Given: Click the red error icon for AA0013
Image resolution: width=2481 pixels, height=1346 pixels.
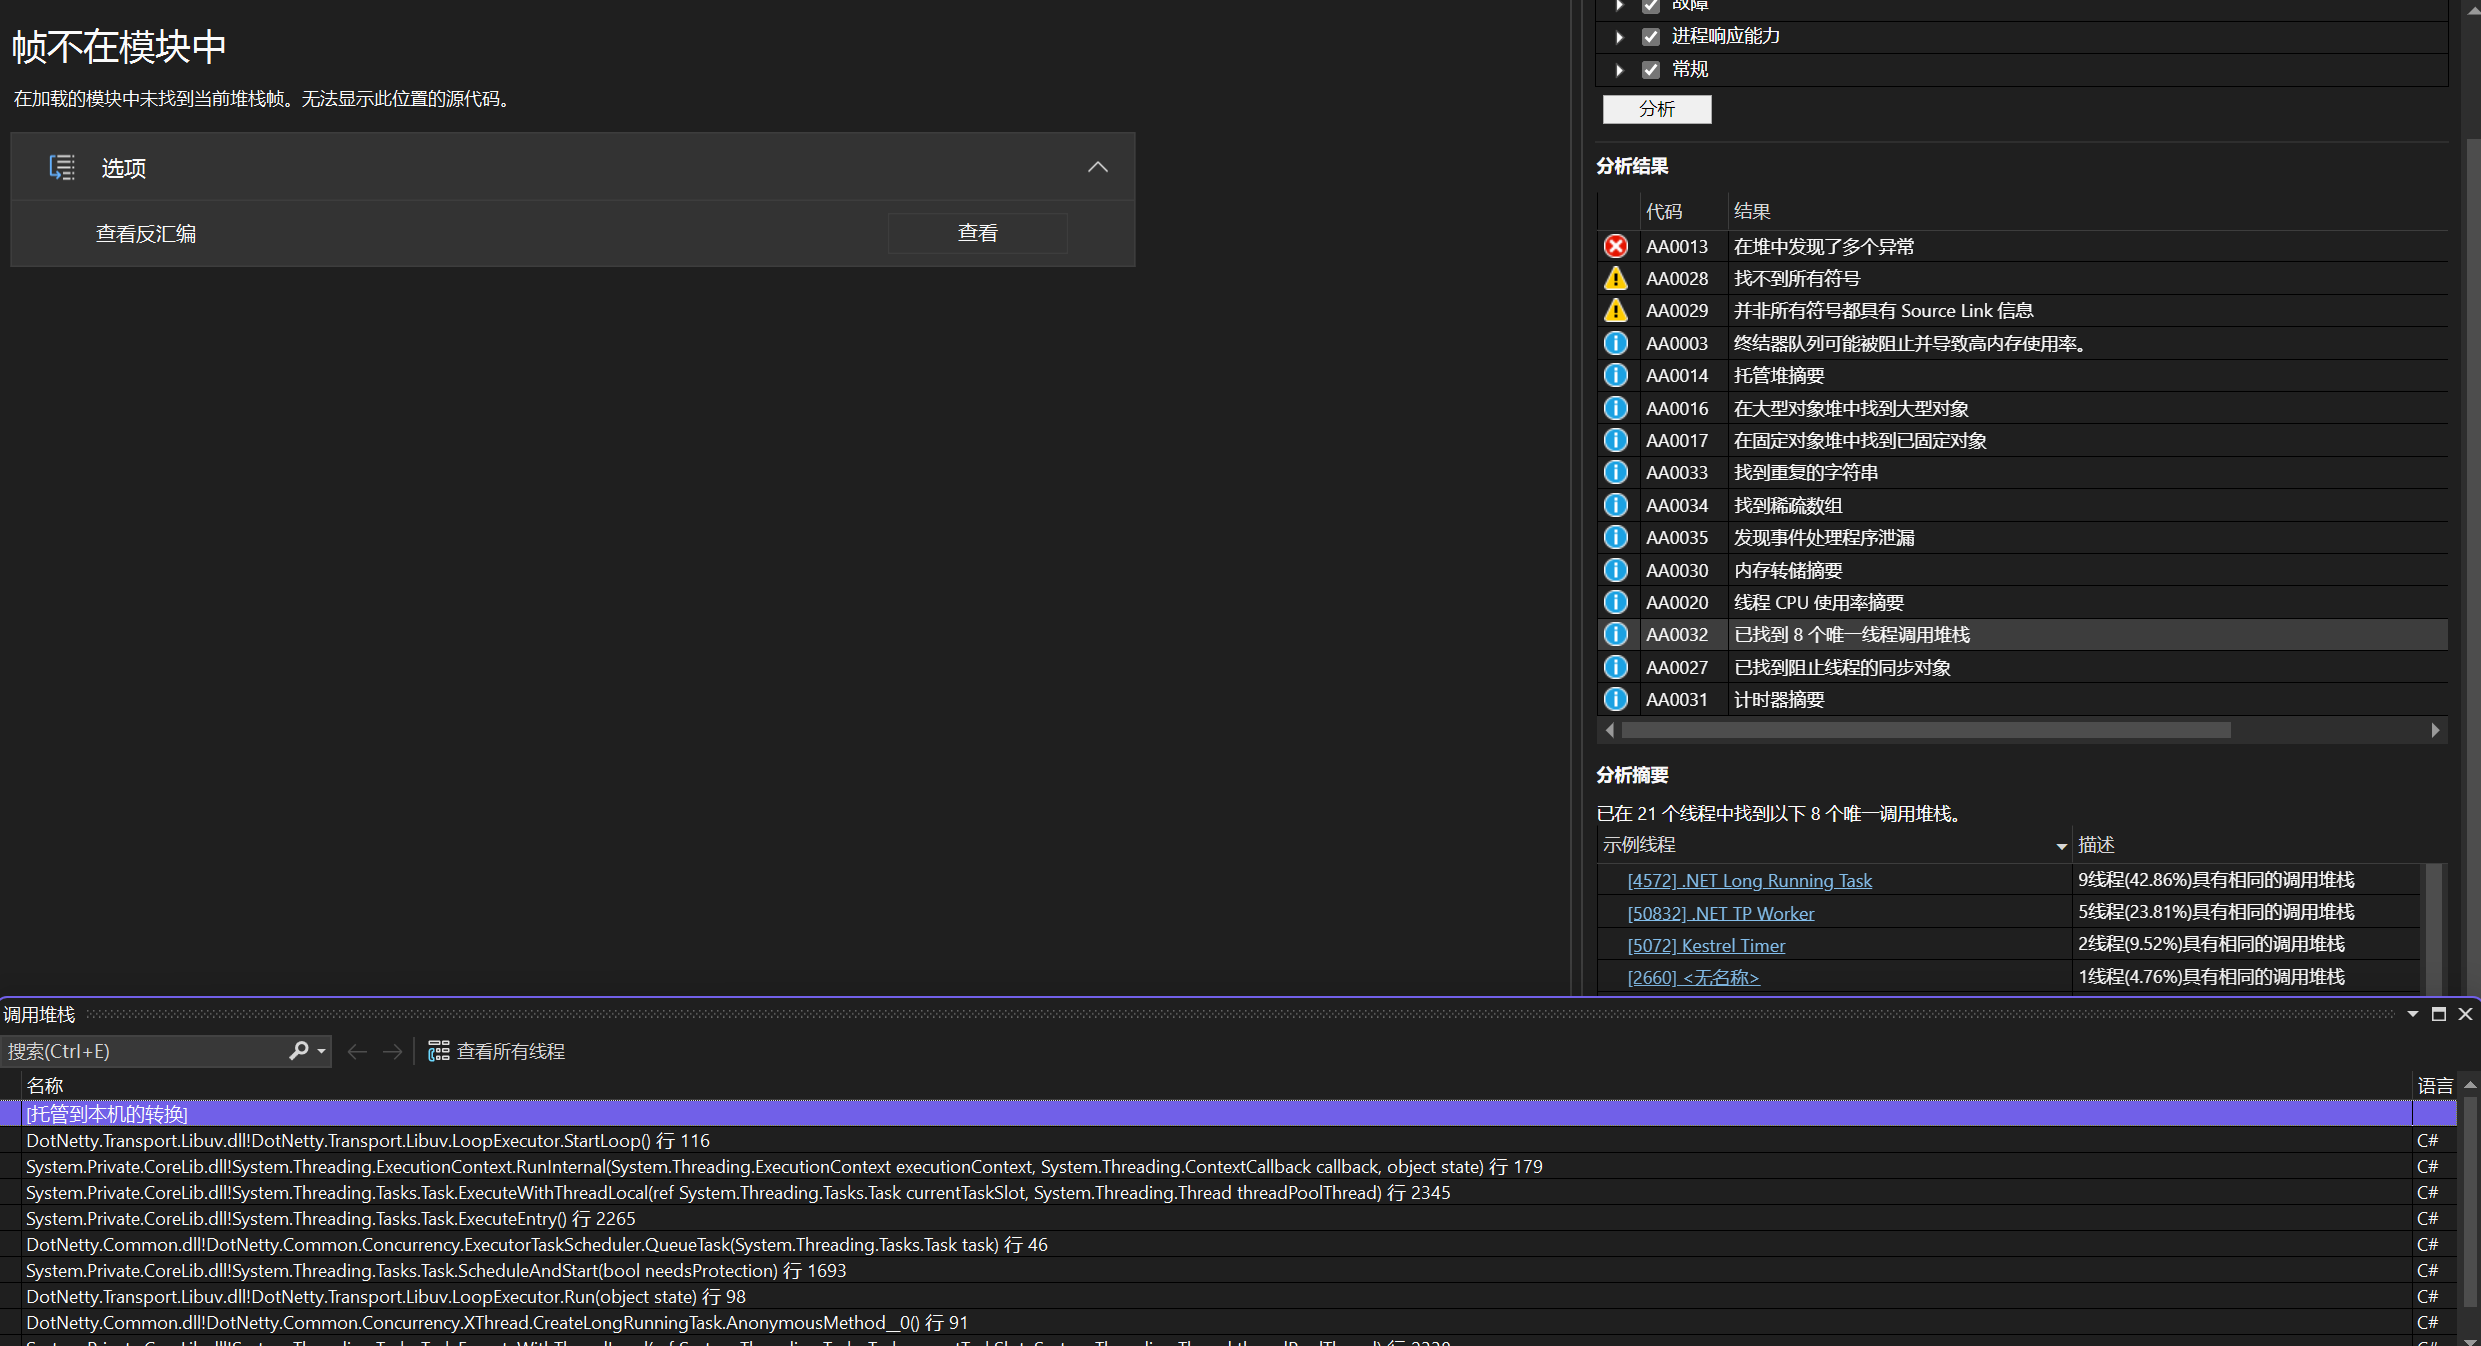Looking at the screenshot, I should (x=1615, y=246).
